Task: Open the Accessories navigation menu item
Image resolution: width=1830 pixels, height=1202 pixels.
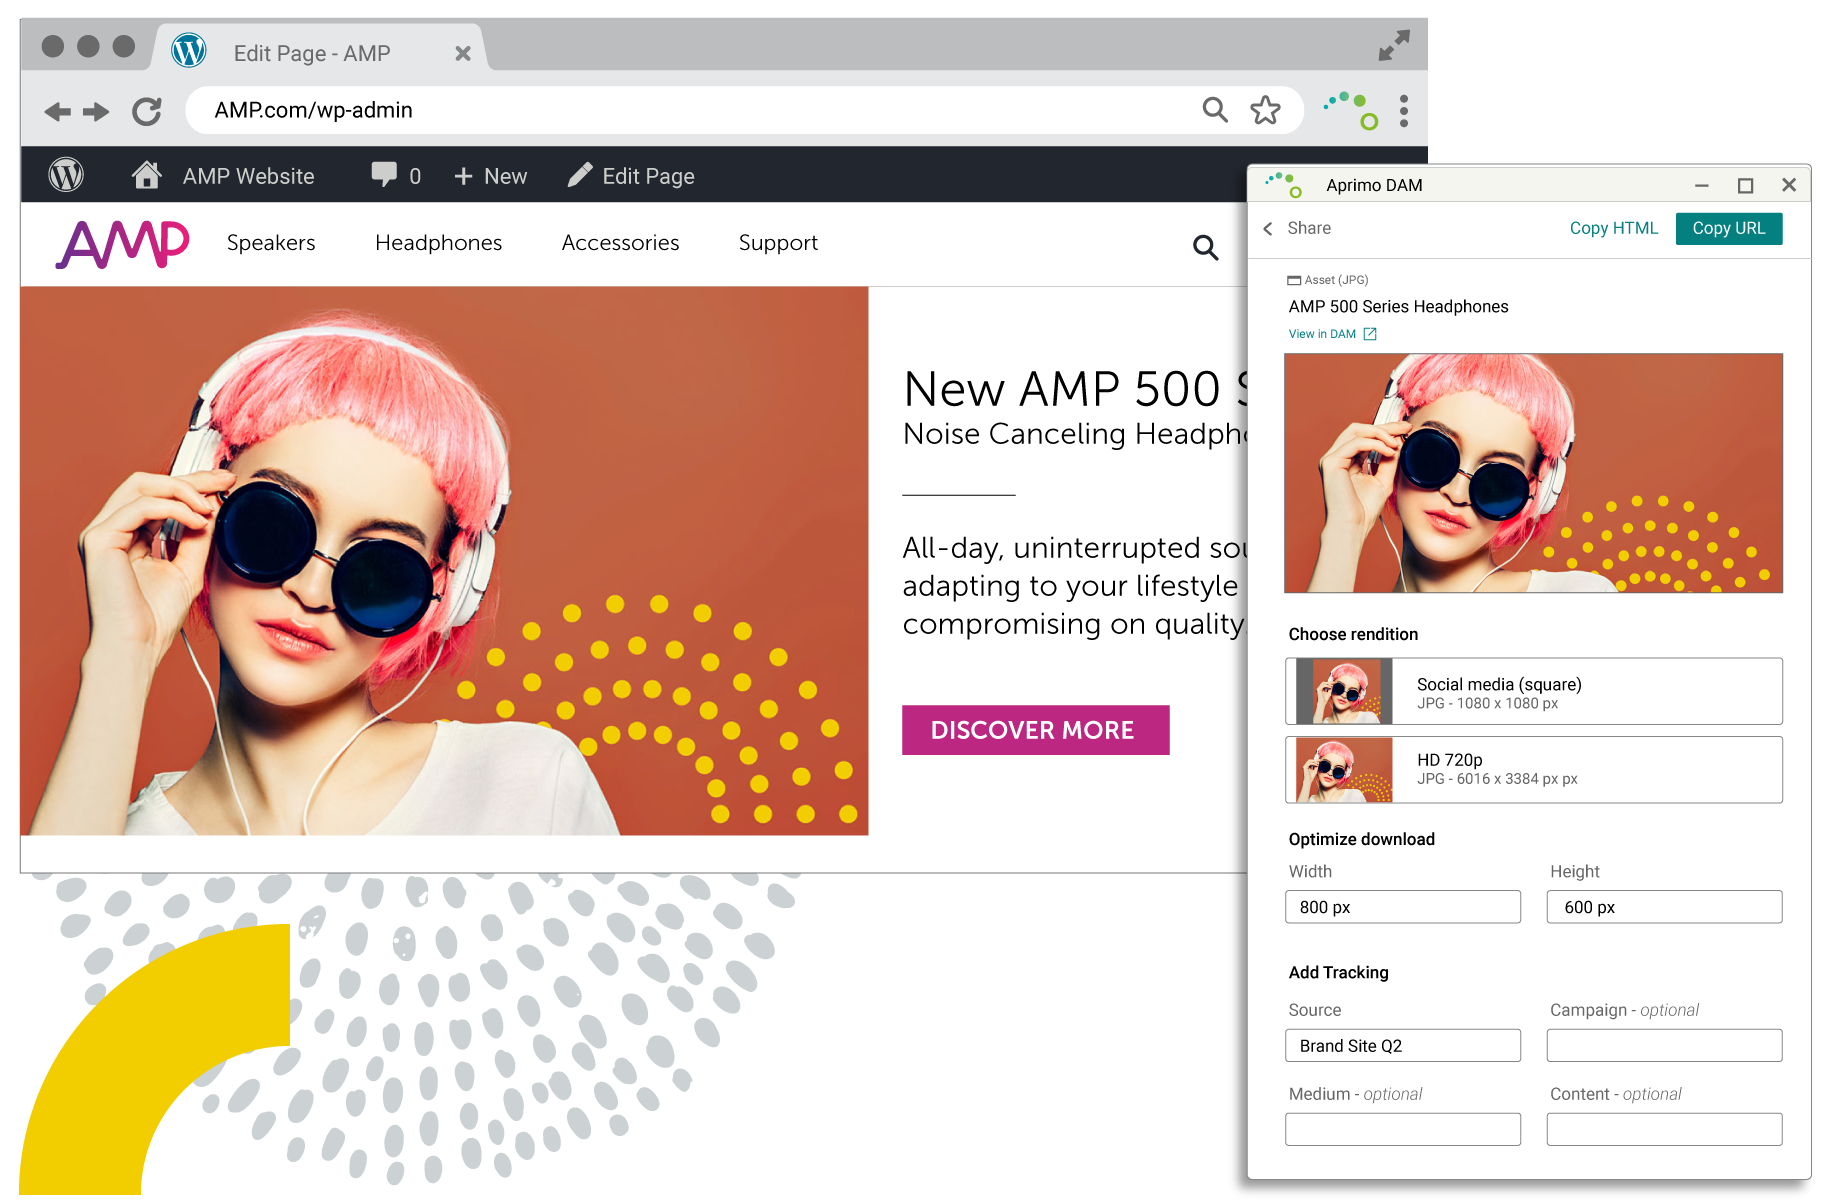Action: pos(620,243)
